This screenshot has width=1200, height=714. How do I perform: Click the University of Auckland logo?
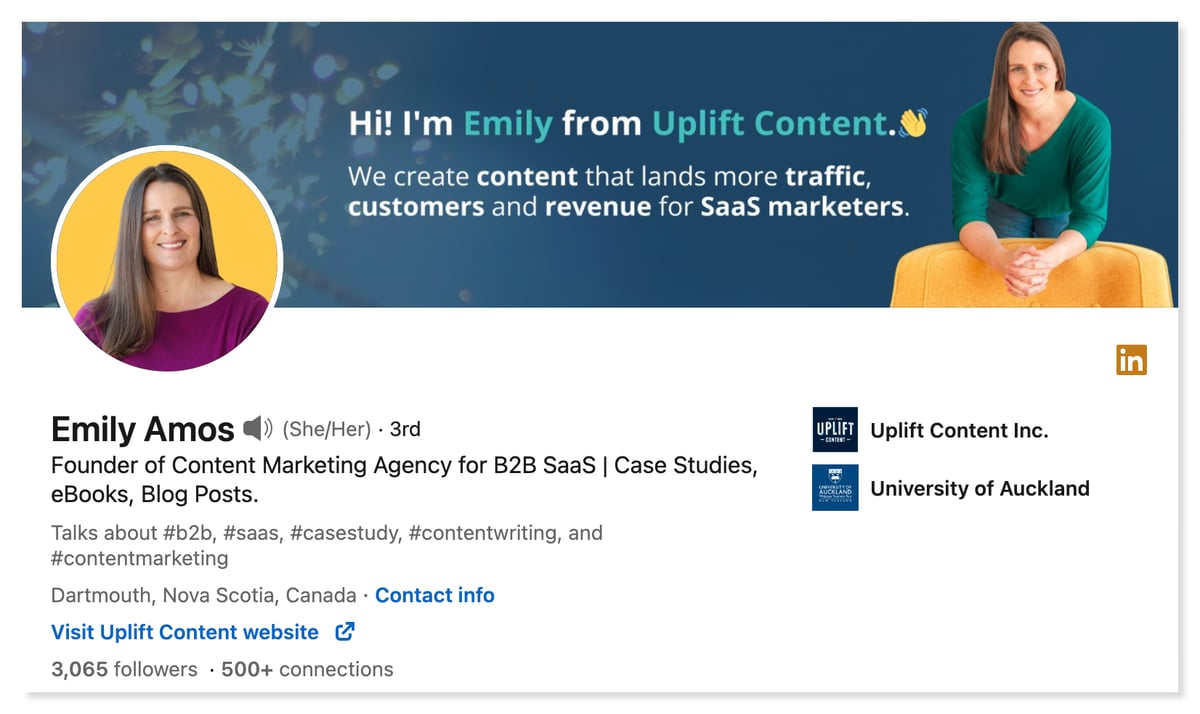pyautogui.click(x=835, y=488)
